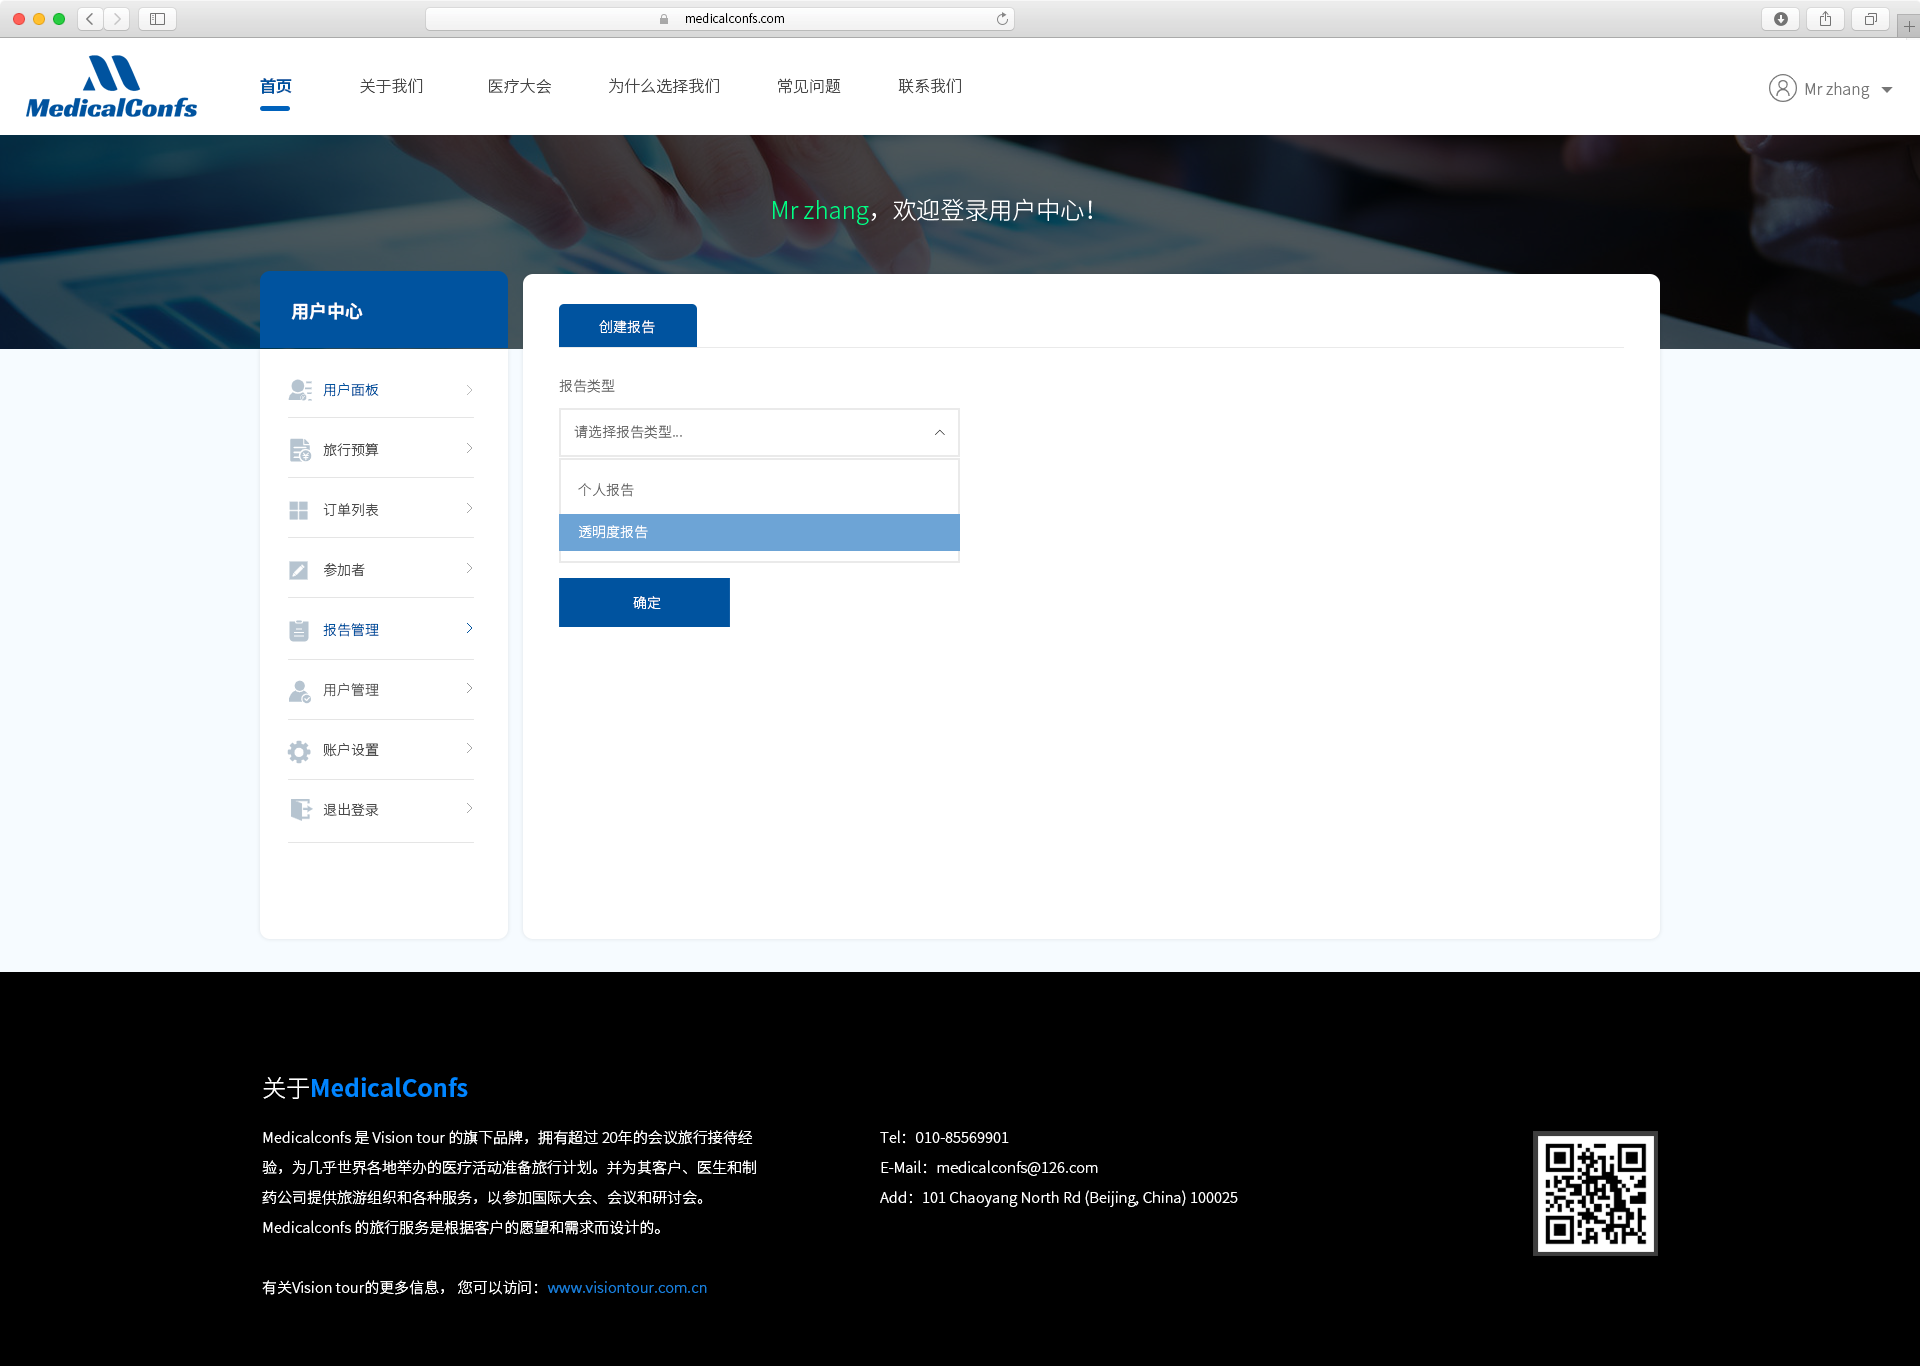Click the MedicalConfs logo
The height and width of the screenshot is (1366, 1920).
tap(111, 87)
